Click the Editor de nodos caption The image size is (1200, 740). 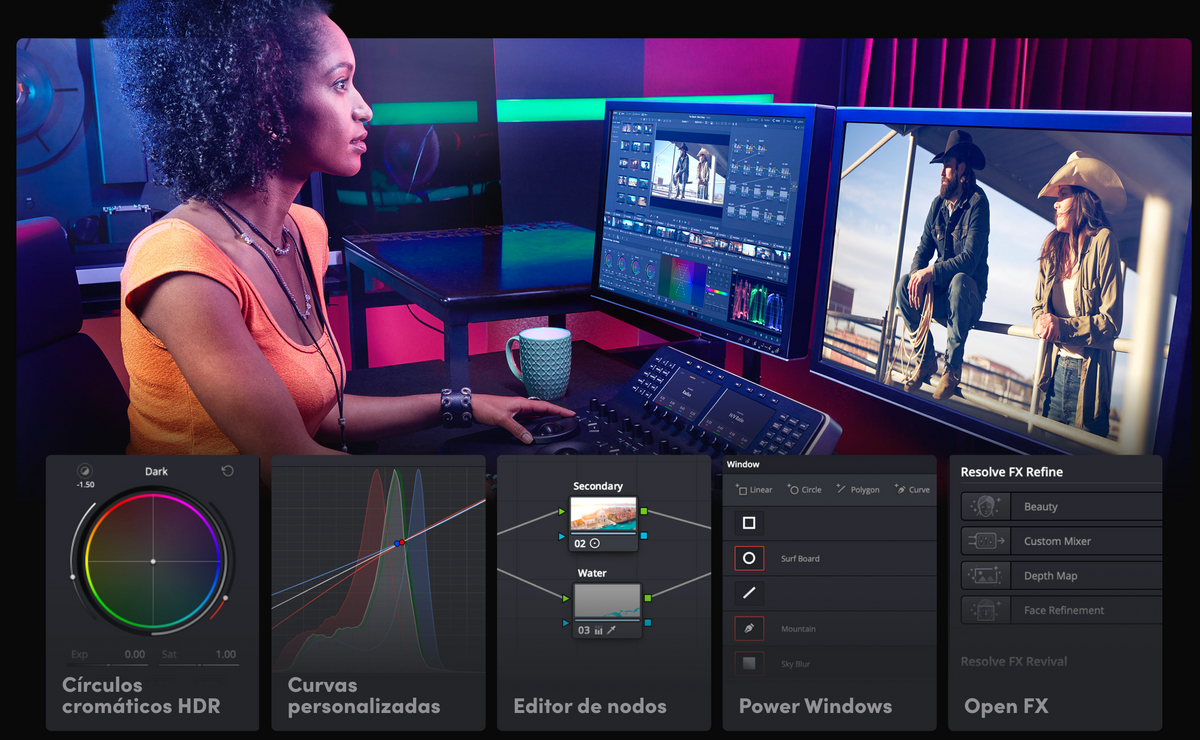[x=590, y=706]
